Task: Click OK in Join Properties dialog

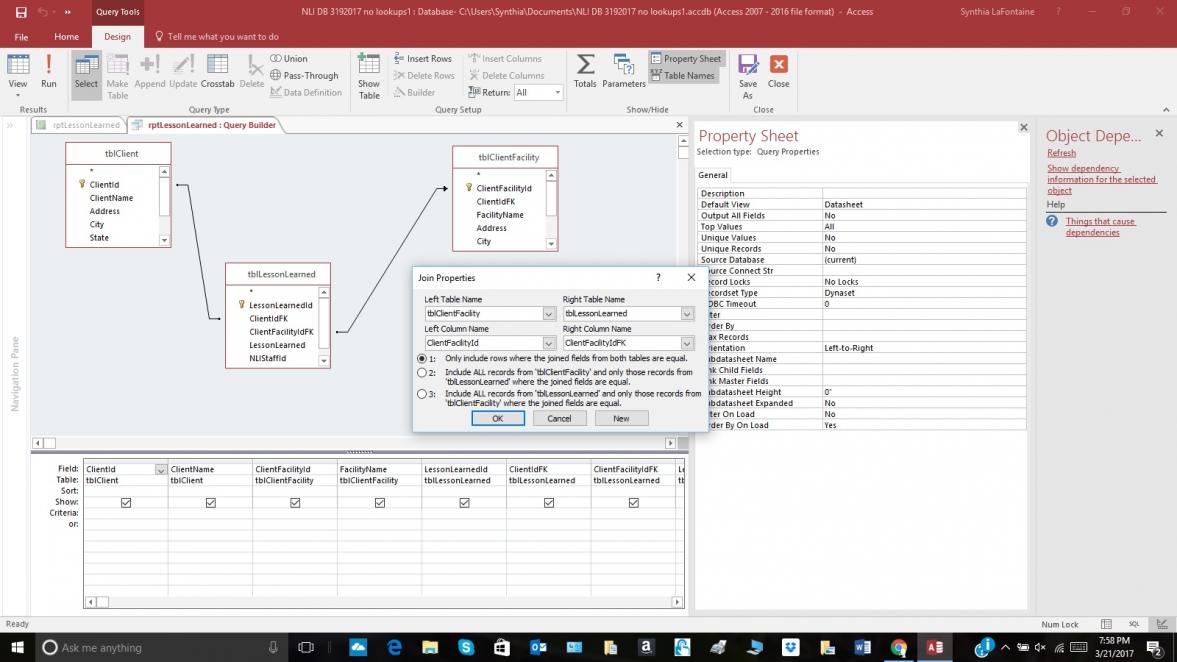Action: pyautogui.click(x=498, y=419)
